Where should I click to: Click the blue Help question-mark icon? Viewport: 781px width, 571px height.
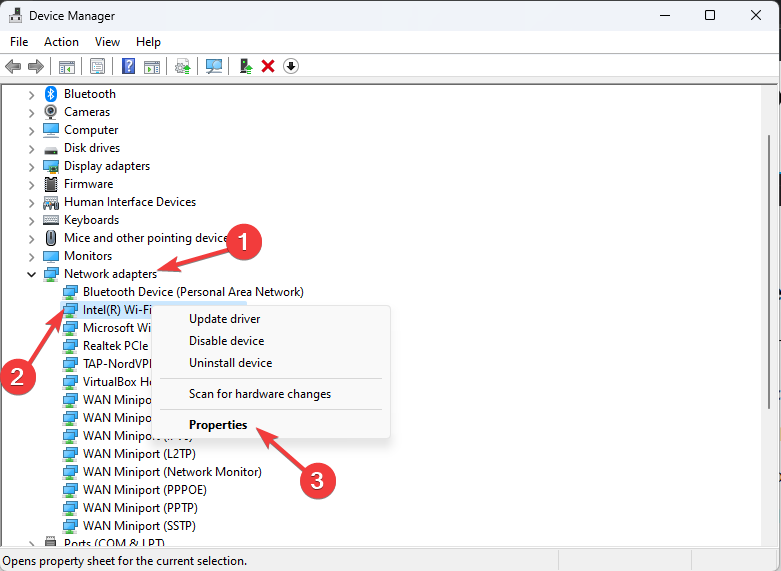coord(129,66)
